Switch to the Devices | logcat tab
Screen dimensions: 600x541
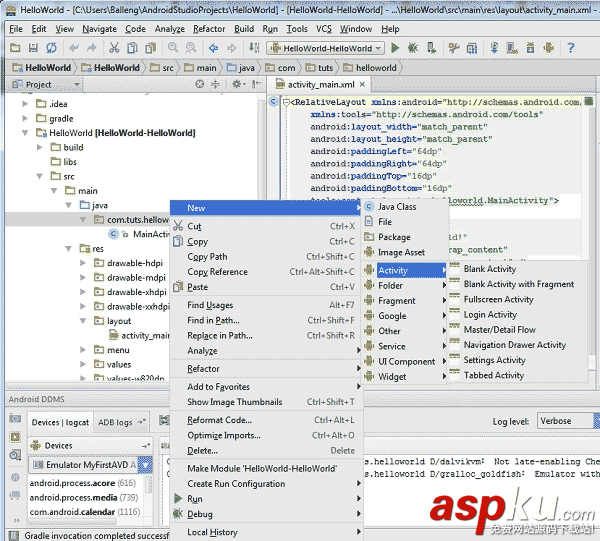(x=60, y=422)
